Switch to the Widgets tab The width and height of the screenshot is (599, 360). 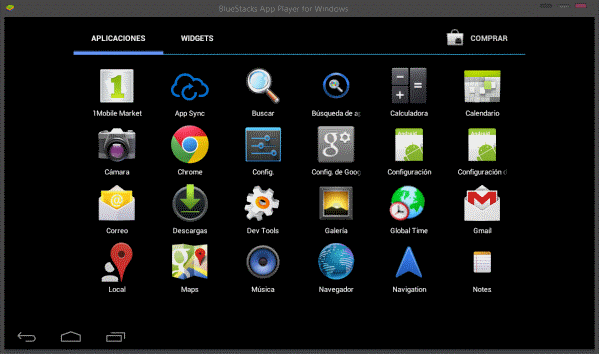(x=197, y=38)
